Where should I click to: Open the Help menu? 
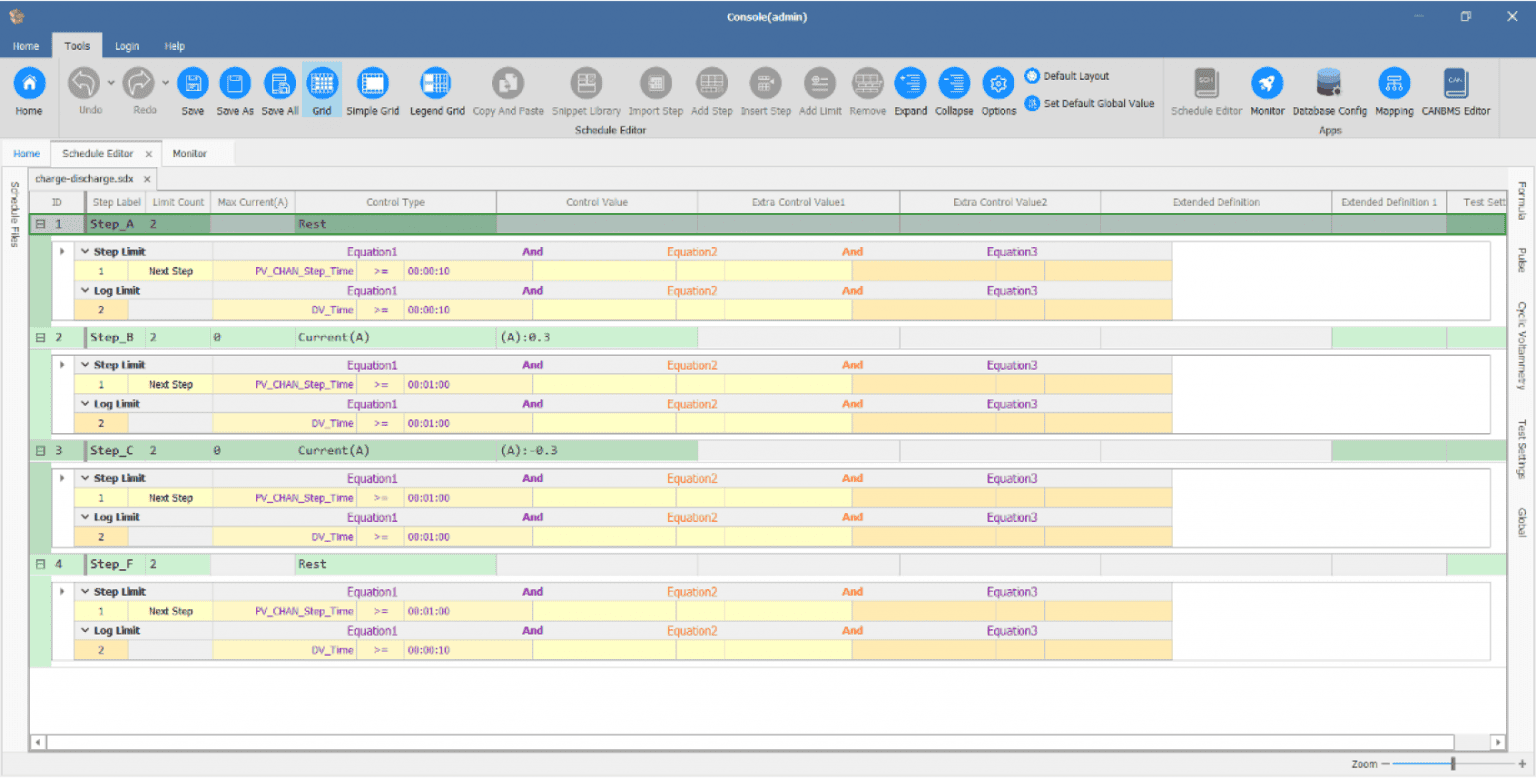(x=175, y=45)
